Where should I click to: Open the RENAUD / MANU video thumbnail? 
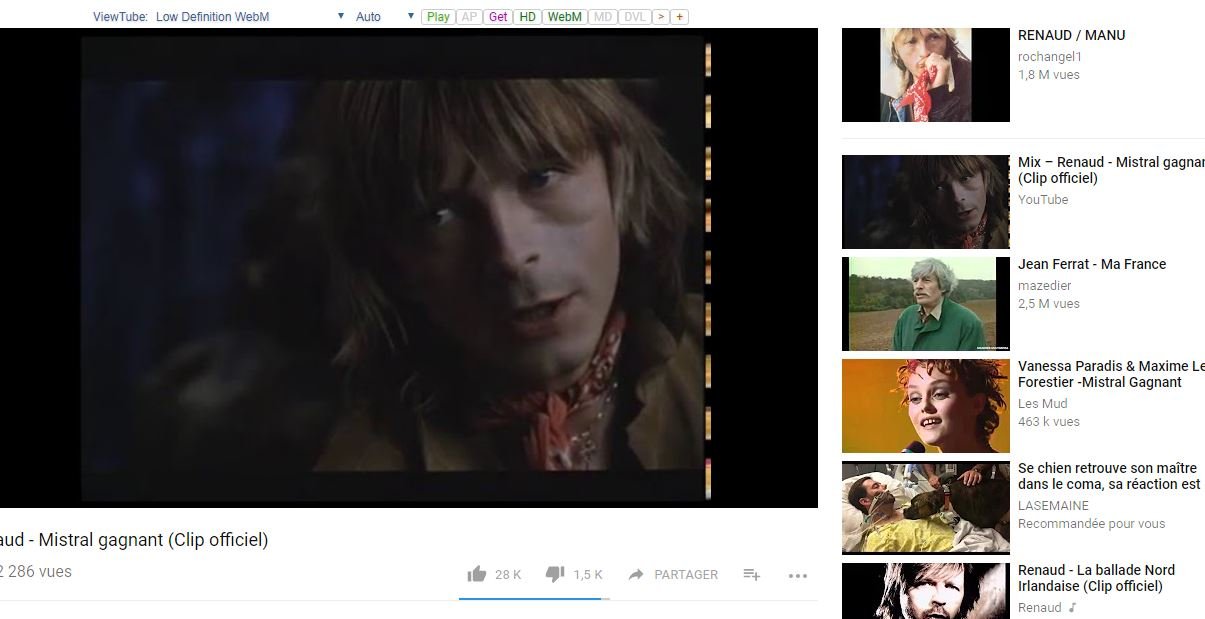(x=926, y=75)
